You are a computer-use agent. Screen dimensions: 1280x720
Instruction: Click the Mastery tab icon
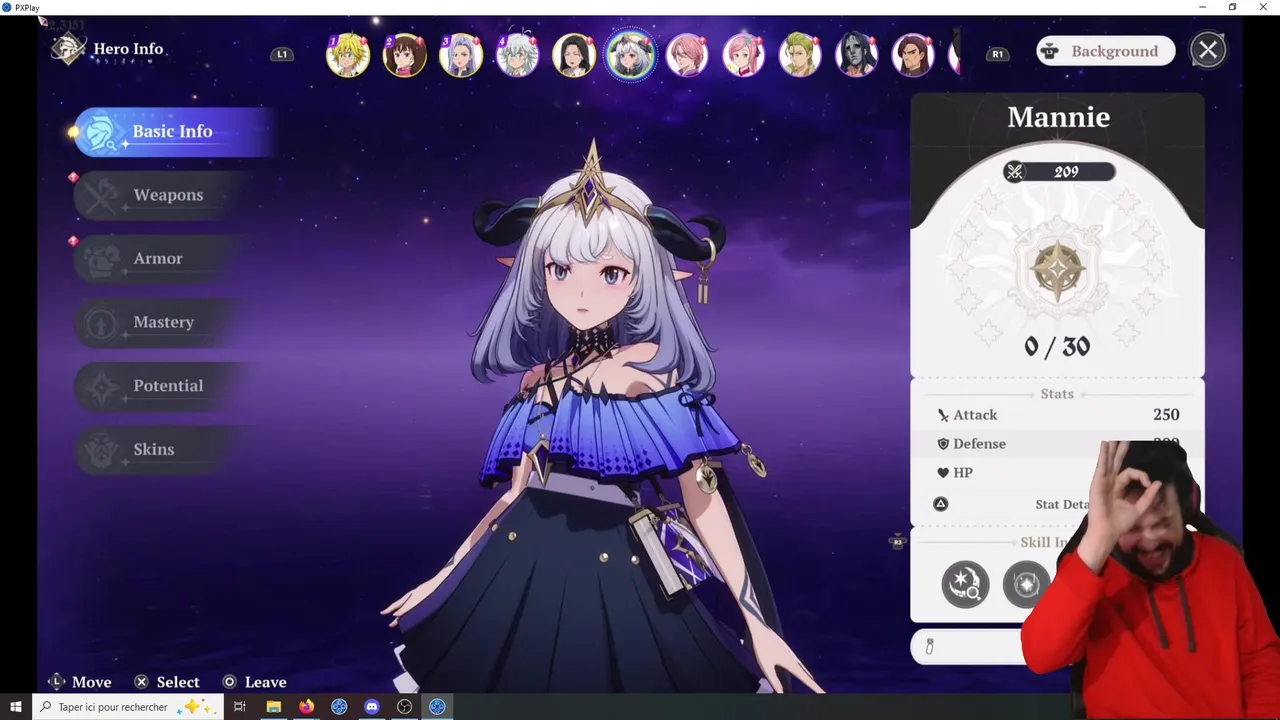point(101,323)
